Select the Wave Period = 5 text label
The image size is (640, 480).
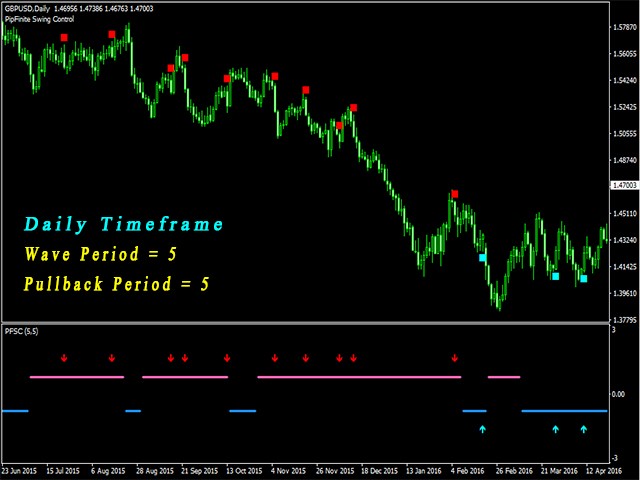[x=100, y=254]
